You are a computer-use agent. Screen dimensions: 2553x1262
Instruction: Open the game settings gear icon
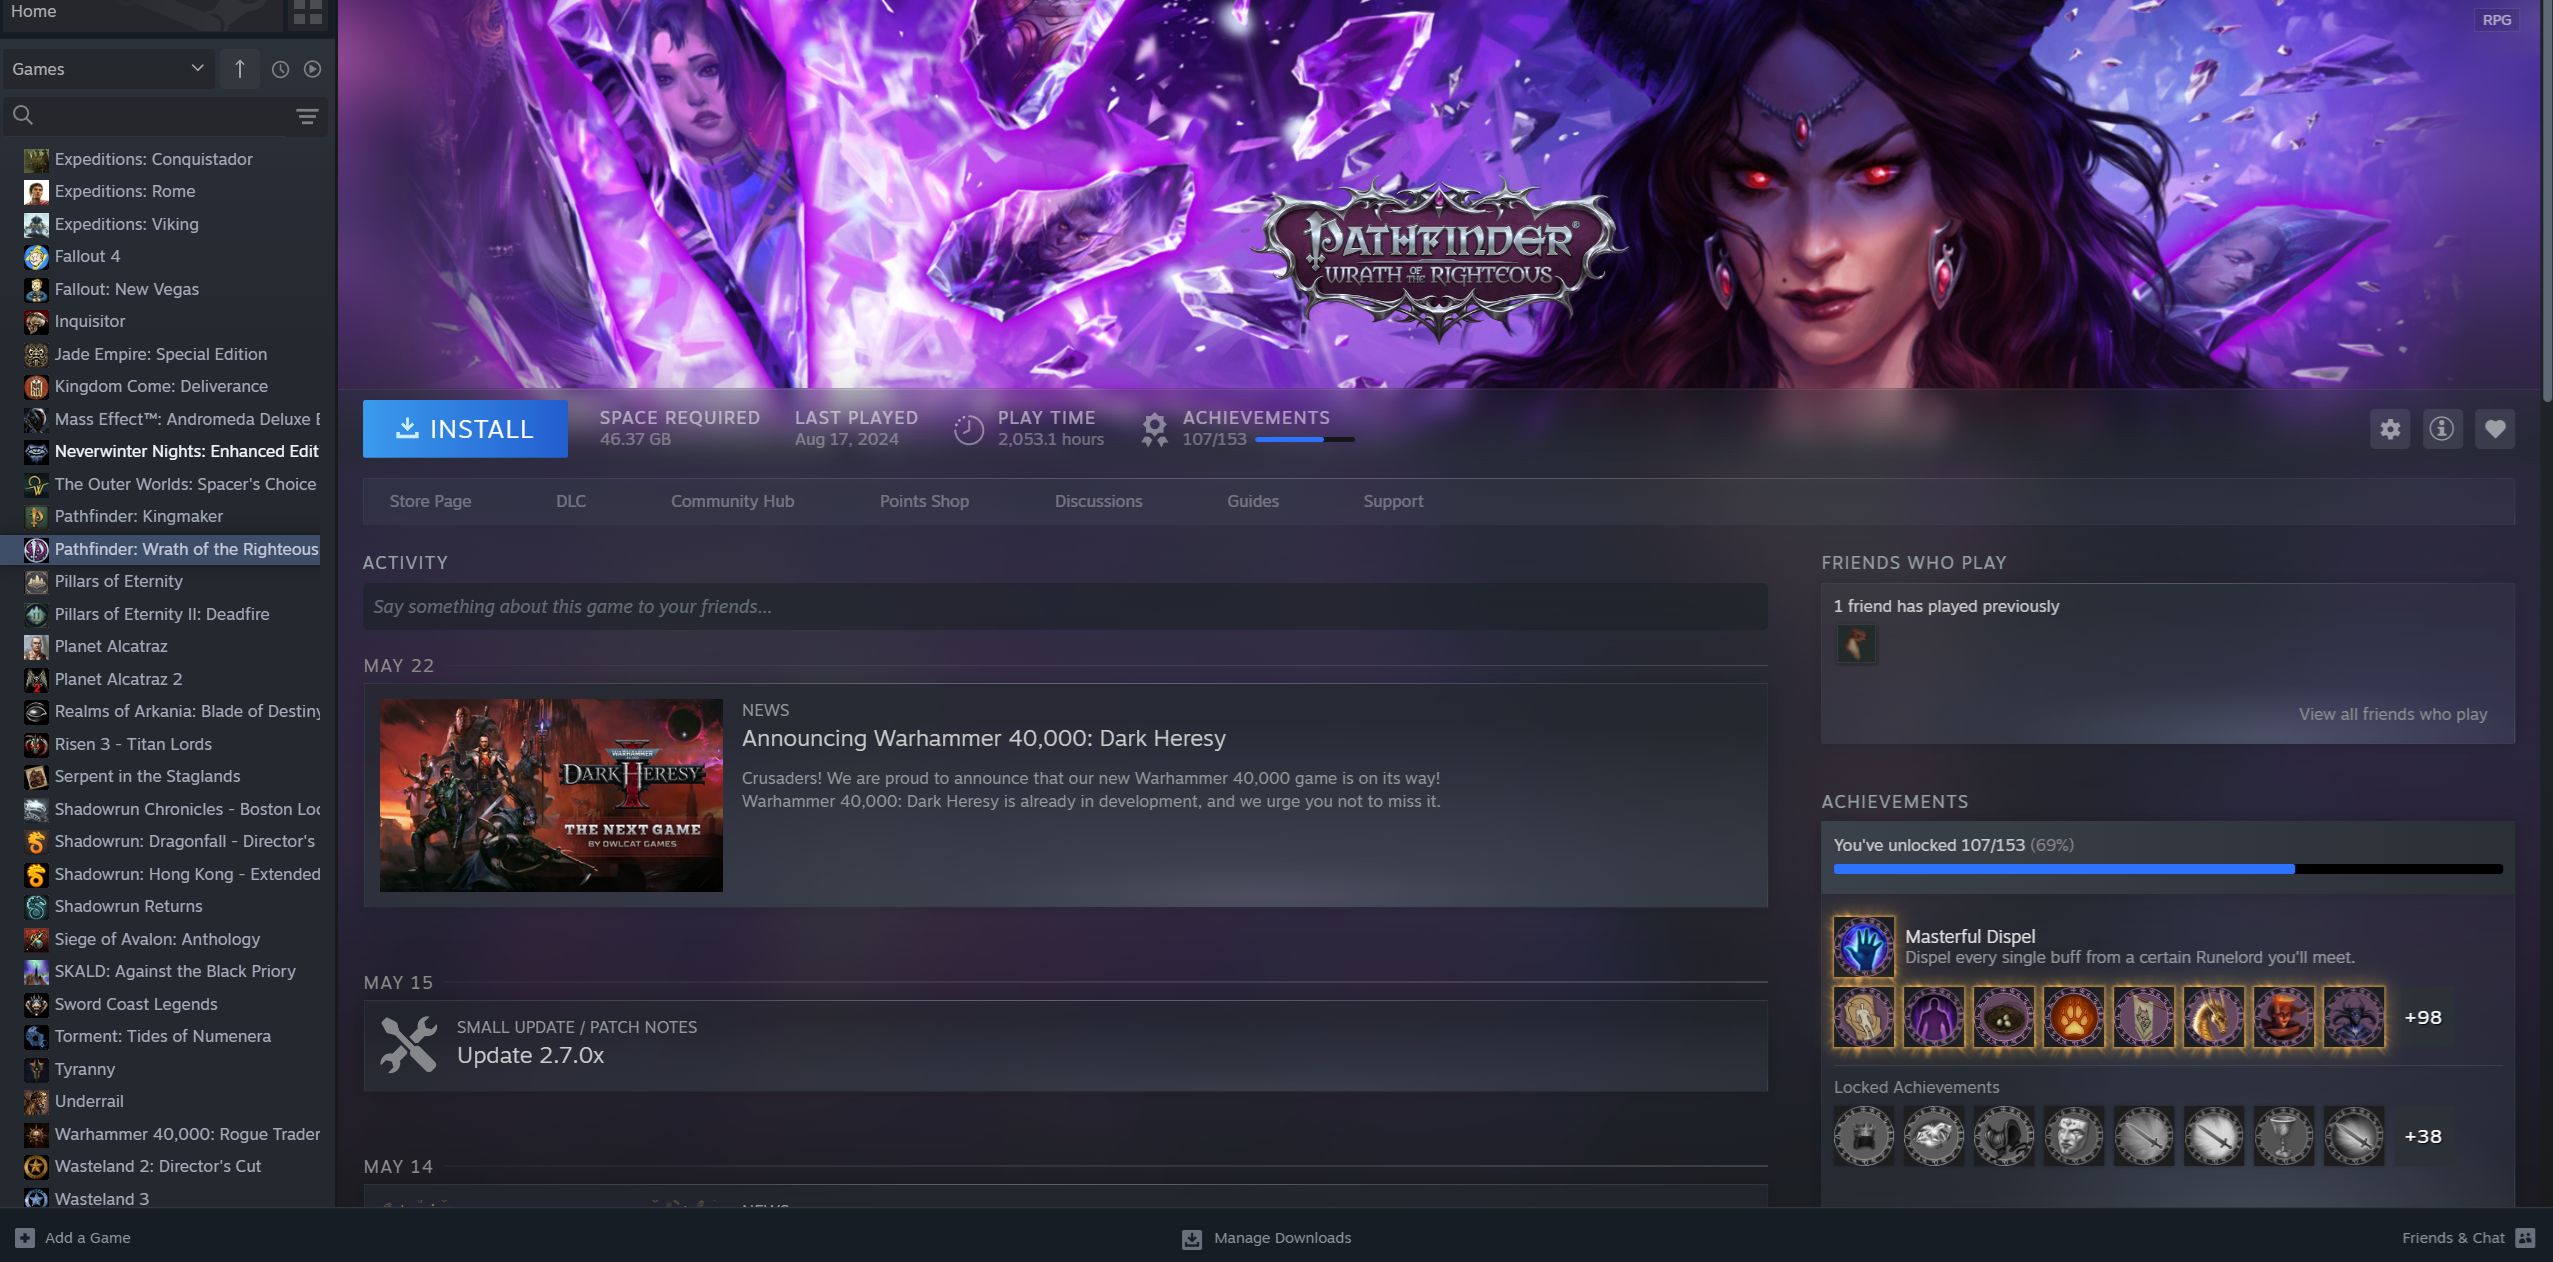pyautogui.click(x=2390, y=429)
